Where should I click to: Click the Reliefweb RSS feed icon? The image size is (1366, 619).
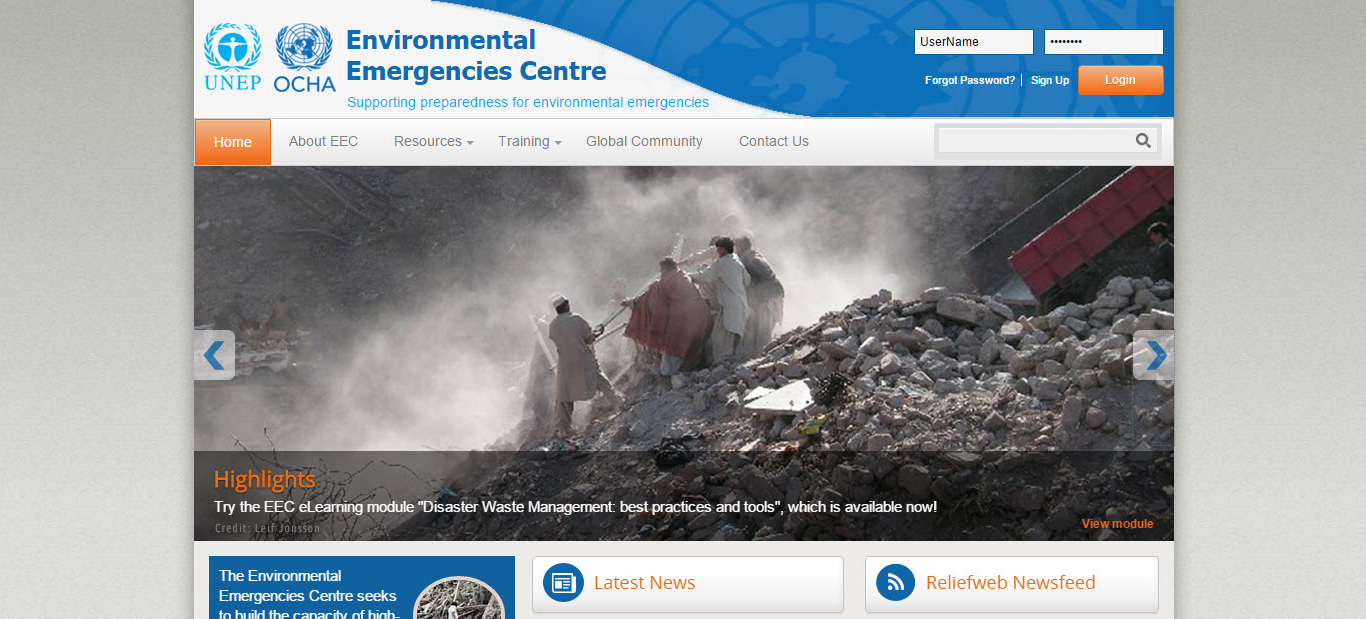pos(895,583)
